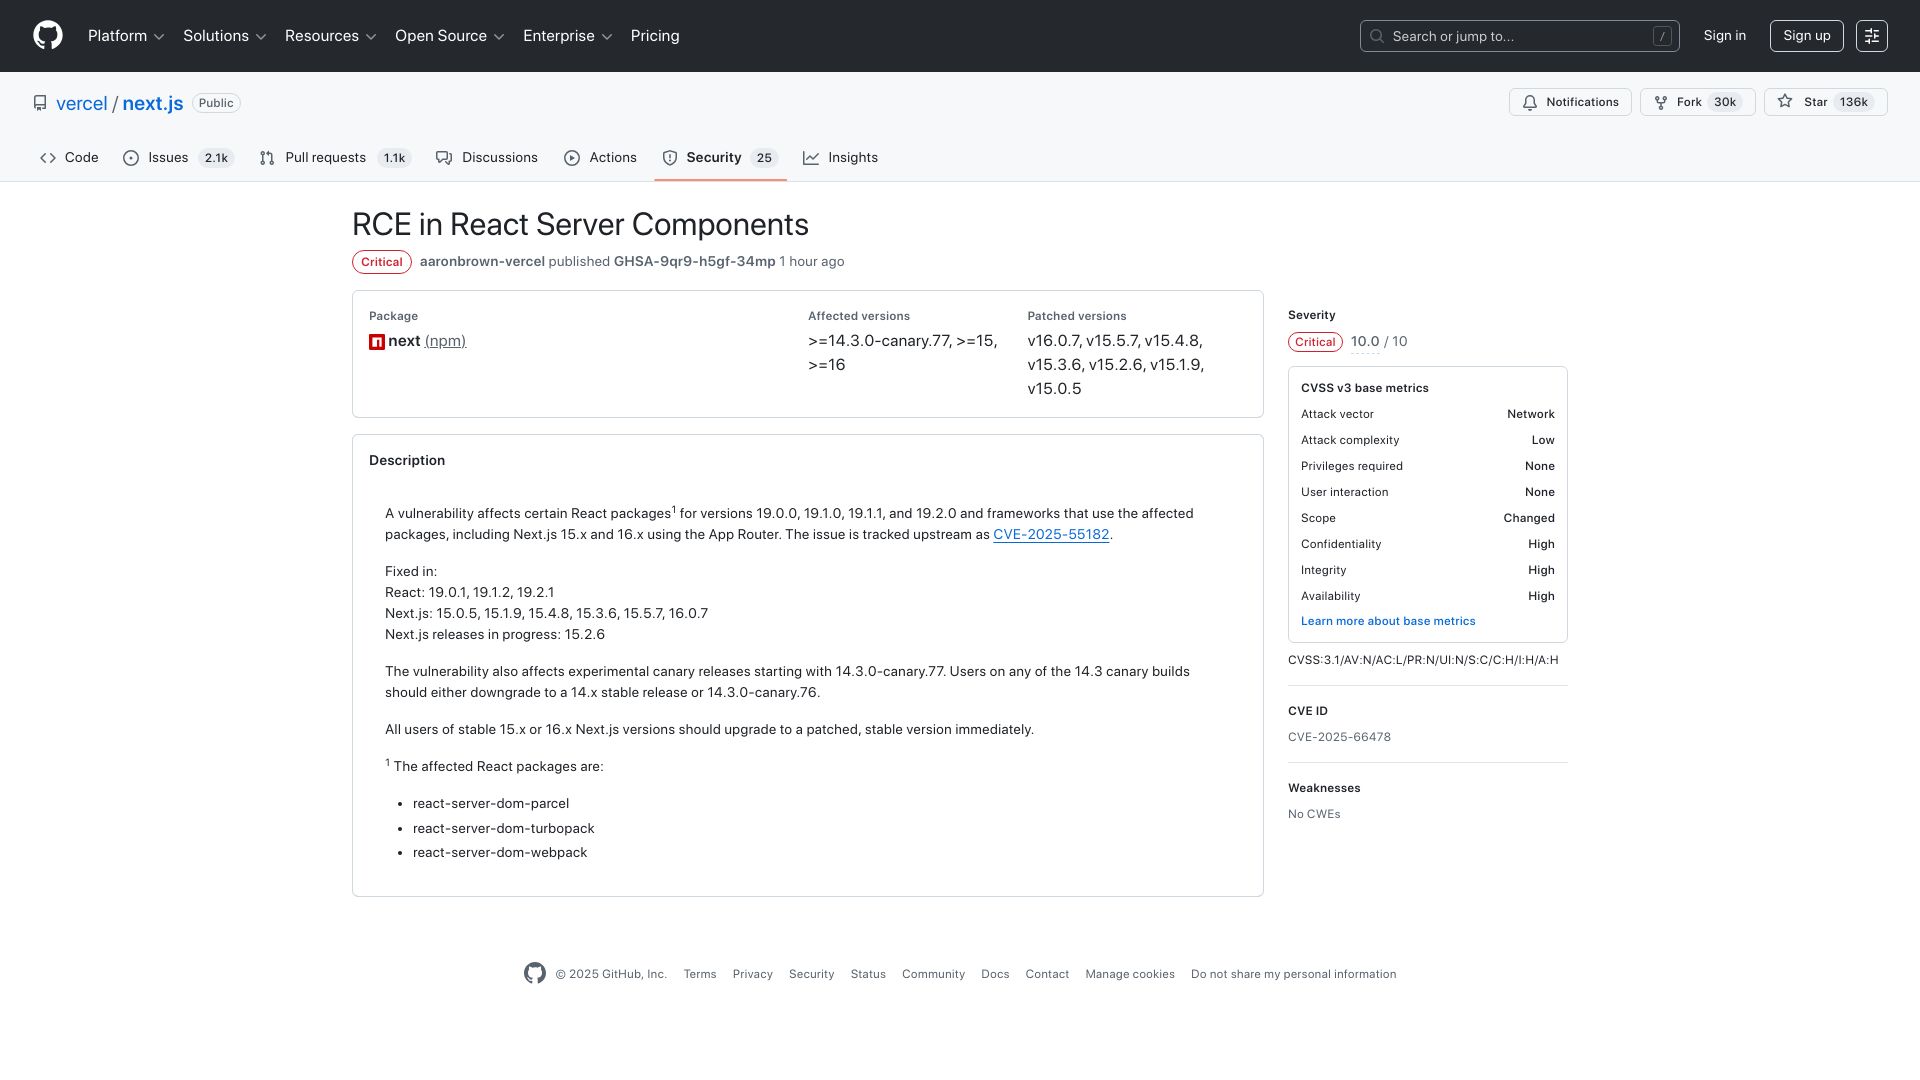Screen dimensions: 1920x1080
Task: Click the 10.0 severity score
Action: point(1365,342)
